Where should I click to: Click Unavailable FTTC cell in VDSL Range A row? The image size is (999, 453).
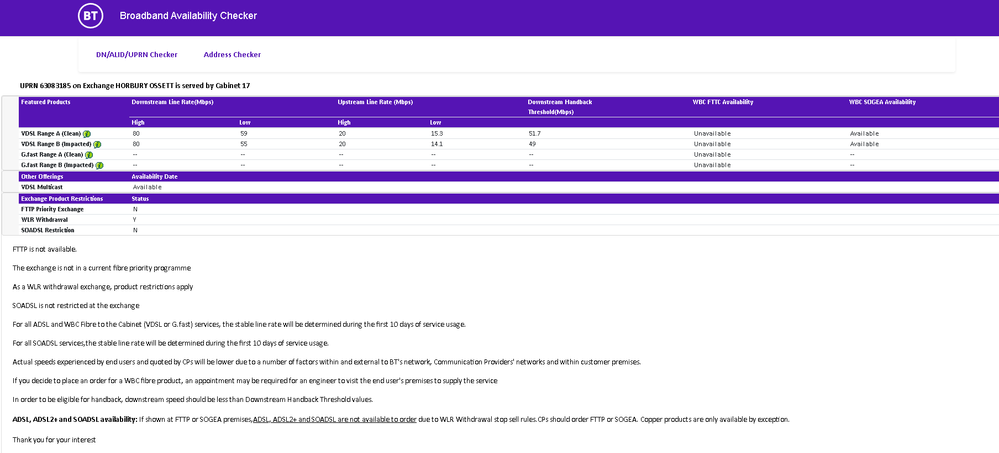(712, 134)
